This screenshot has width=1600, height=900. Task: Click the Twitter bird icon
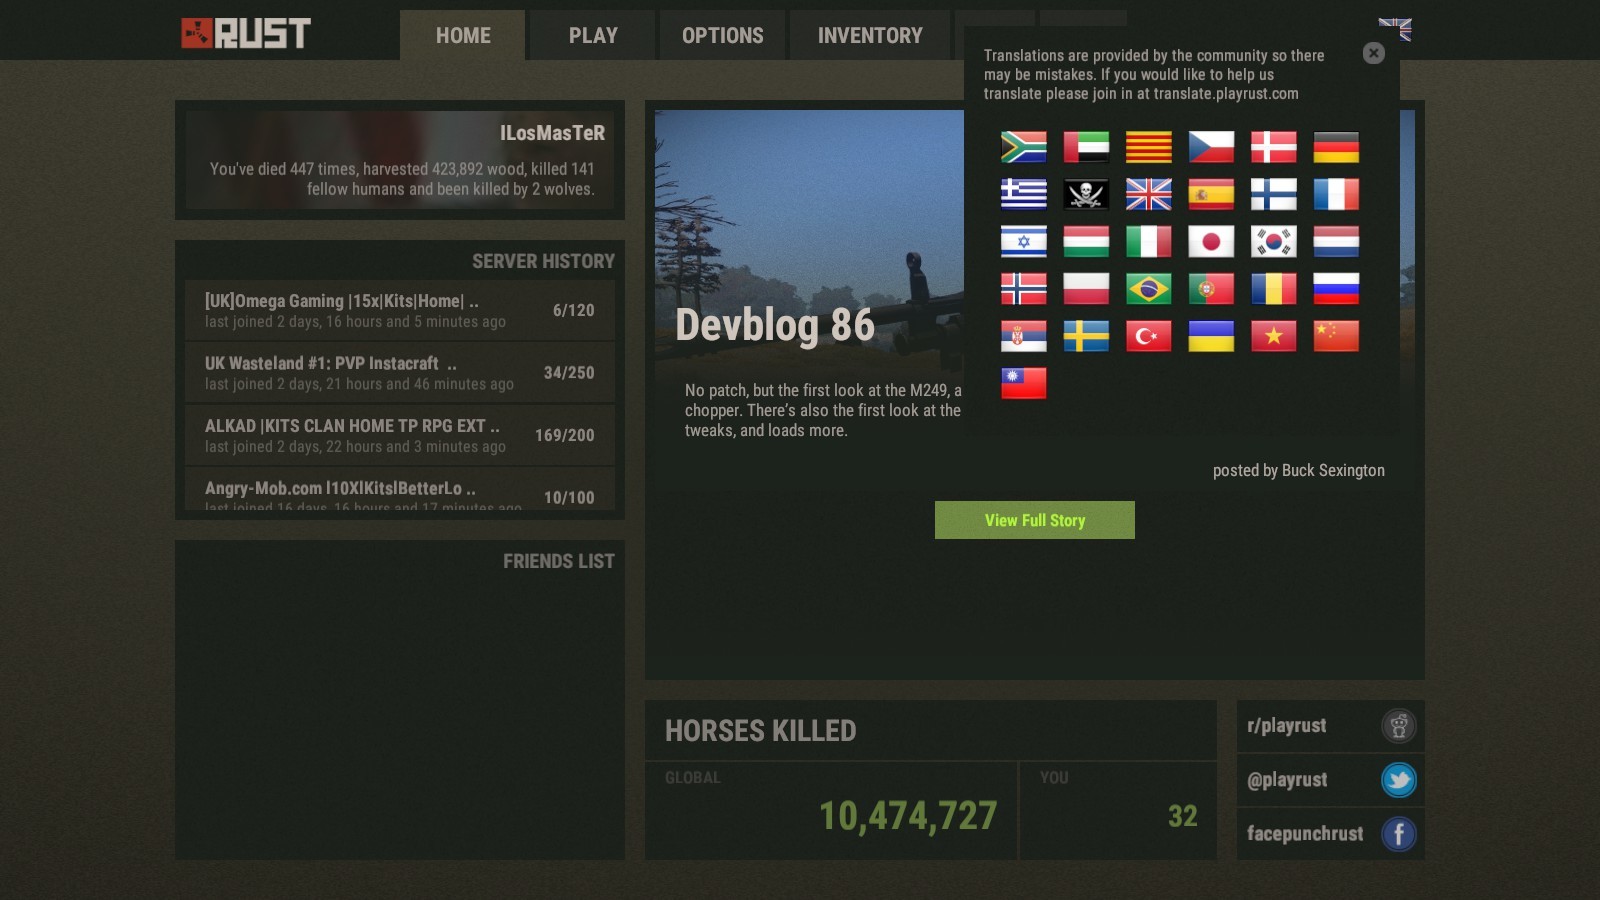1399,780
